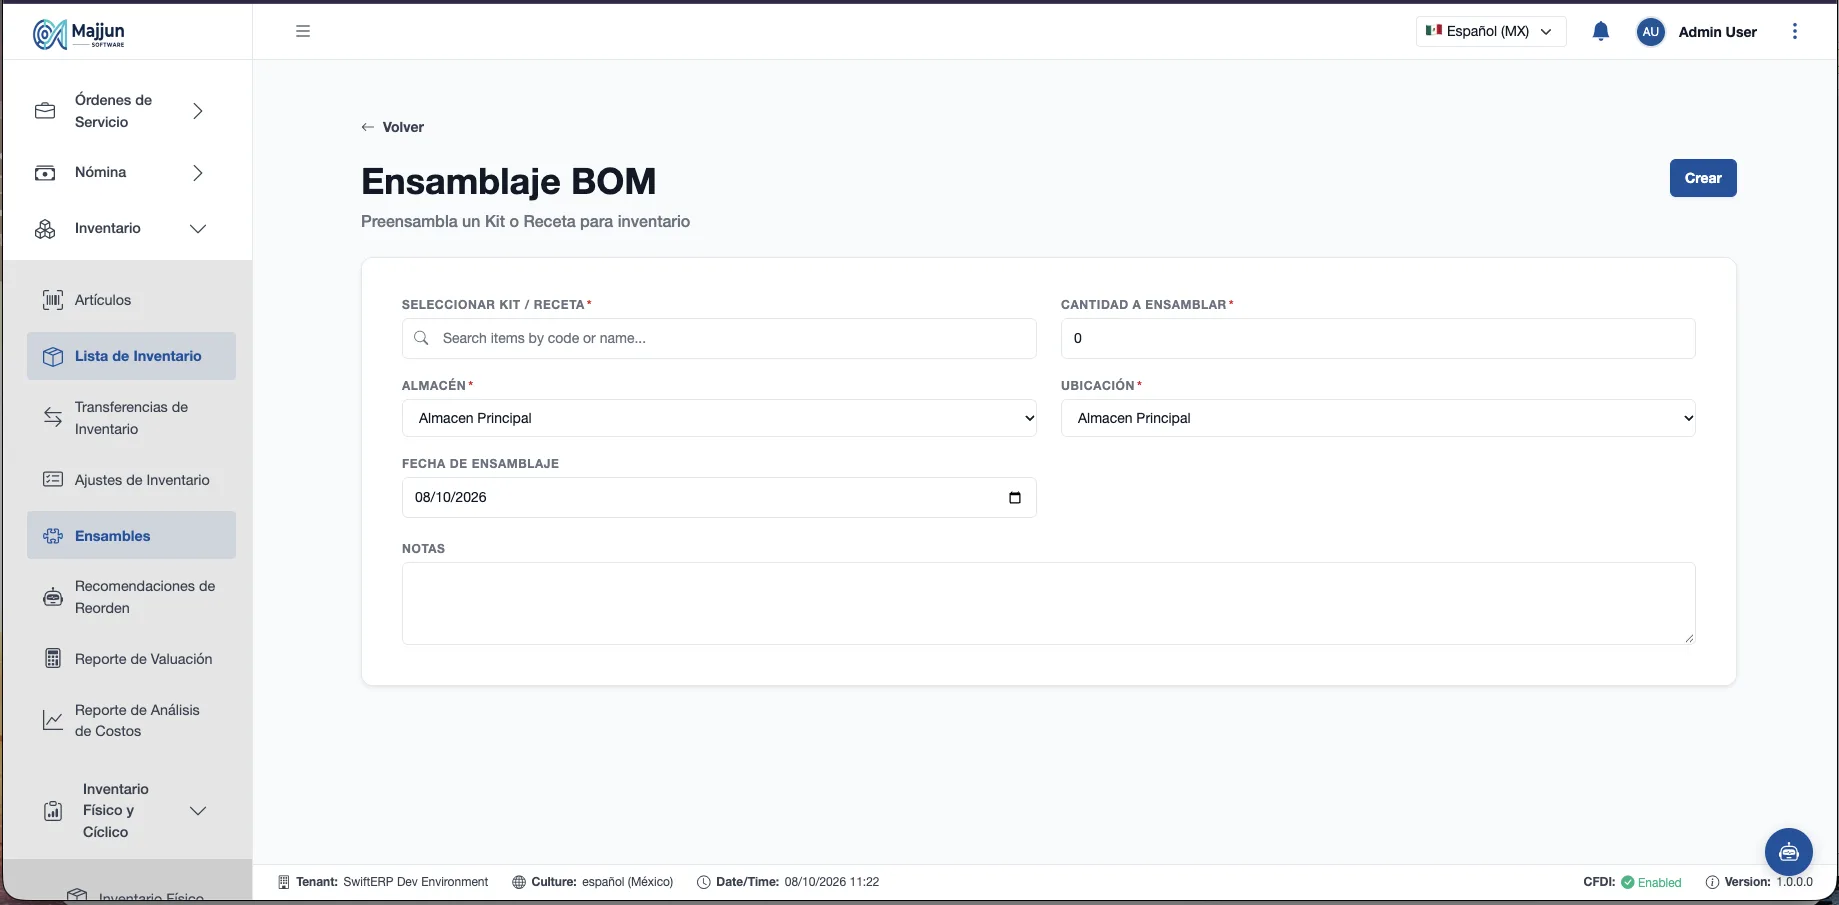The width and height of the screenshot is (1839, 905).
Task: Click the Inventario Físico y Cíclico clipboard icon
Action: 53,811
